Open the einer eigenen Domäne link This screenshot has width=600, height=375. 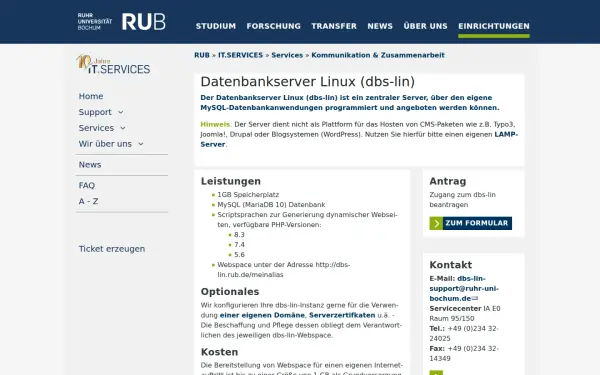262,315
